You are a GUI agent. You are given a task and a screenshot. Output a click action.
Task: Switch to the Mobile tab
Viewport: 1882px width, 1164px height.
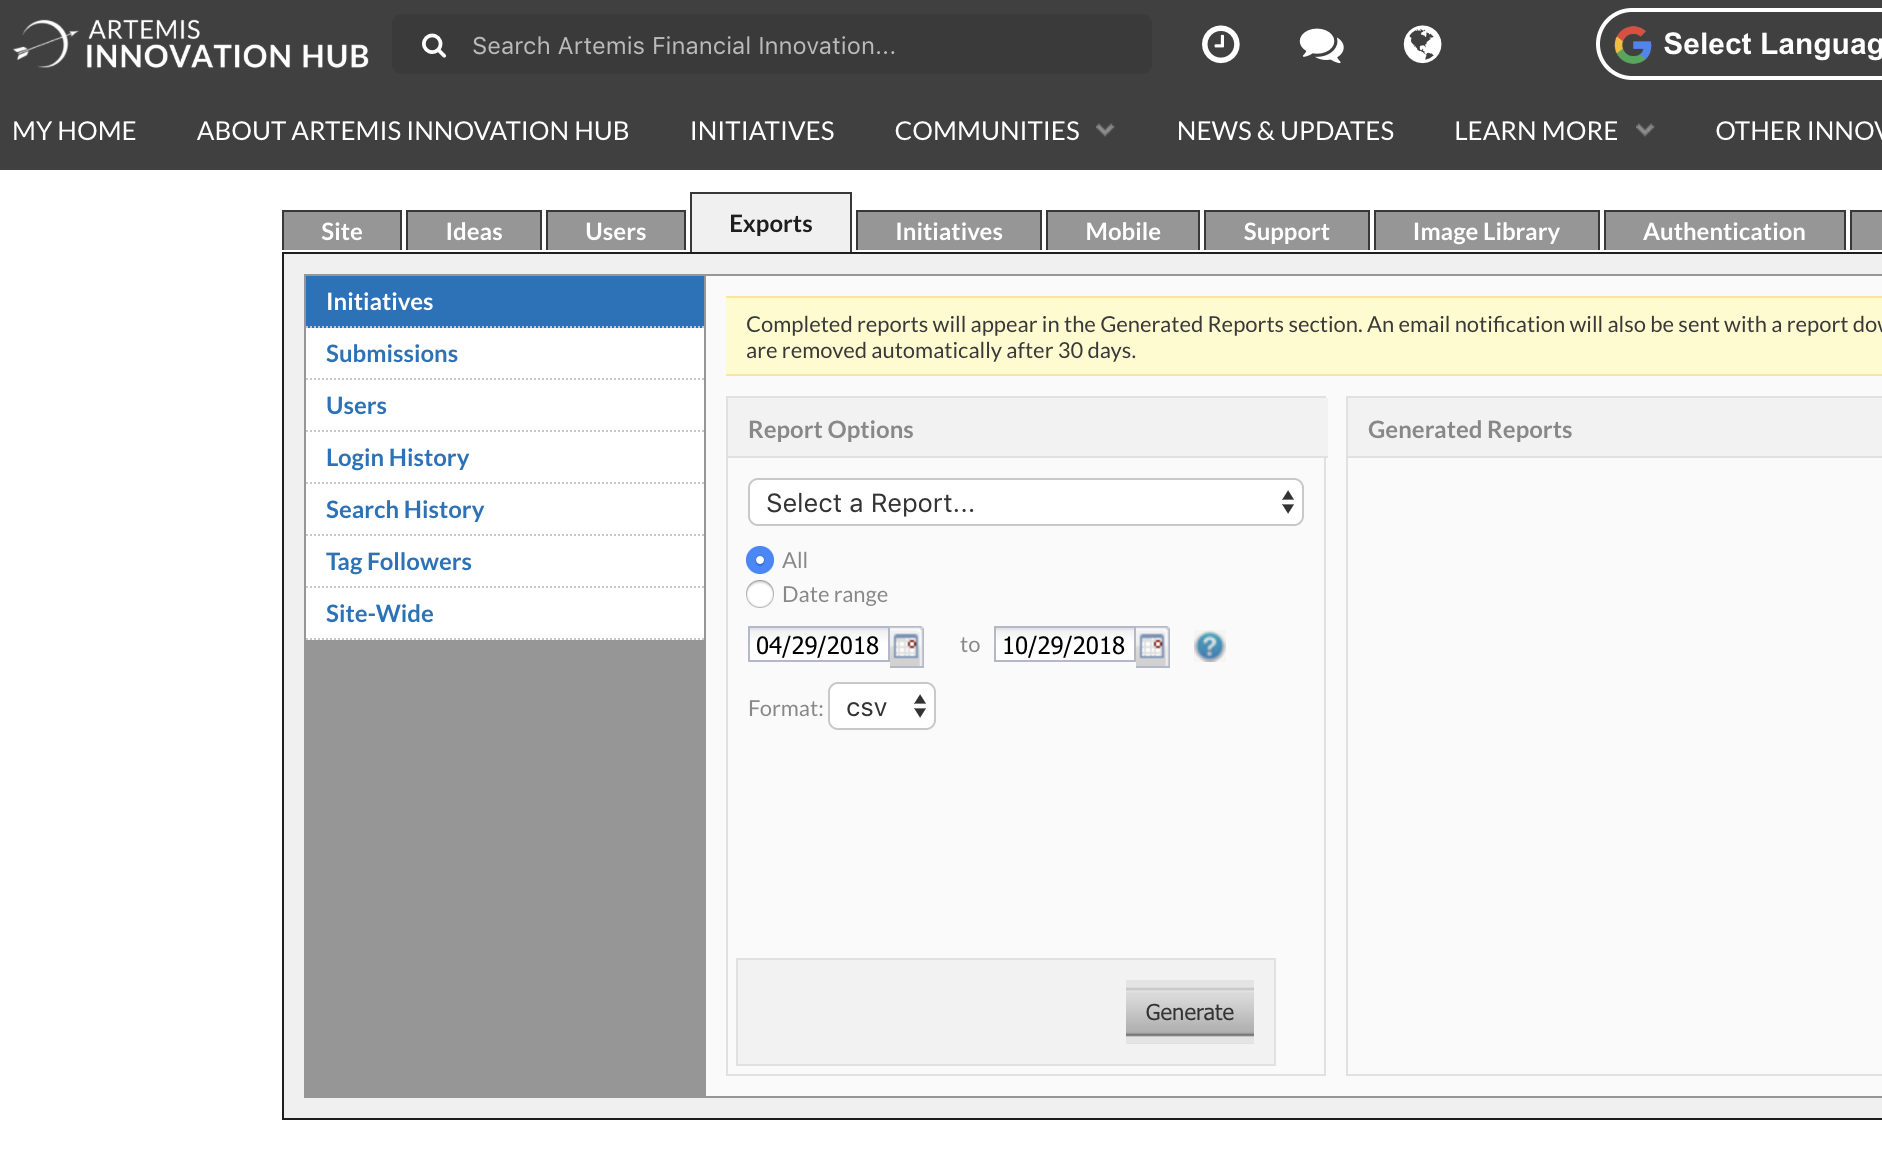1123,231
